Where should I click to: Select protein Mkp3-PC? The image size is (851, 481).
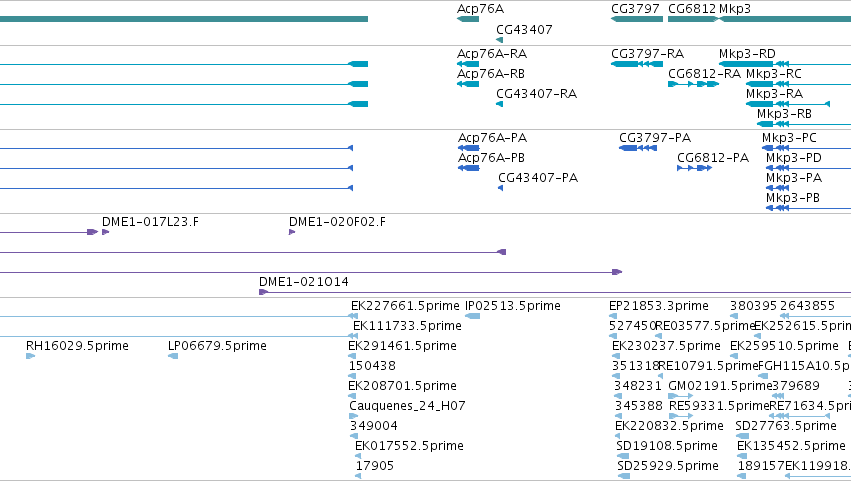789,138
